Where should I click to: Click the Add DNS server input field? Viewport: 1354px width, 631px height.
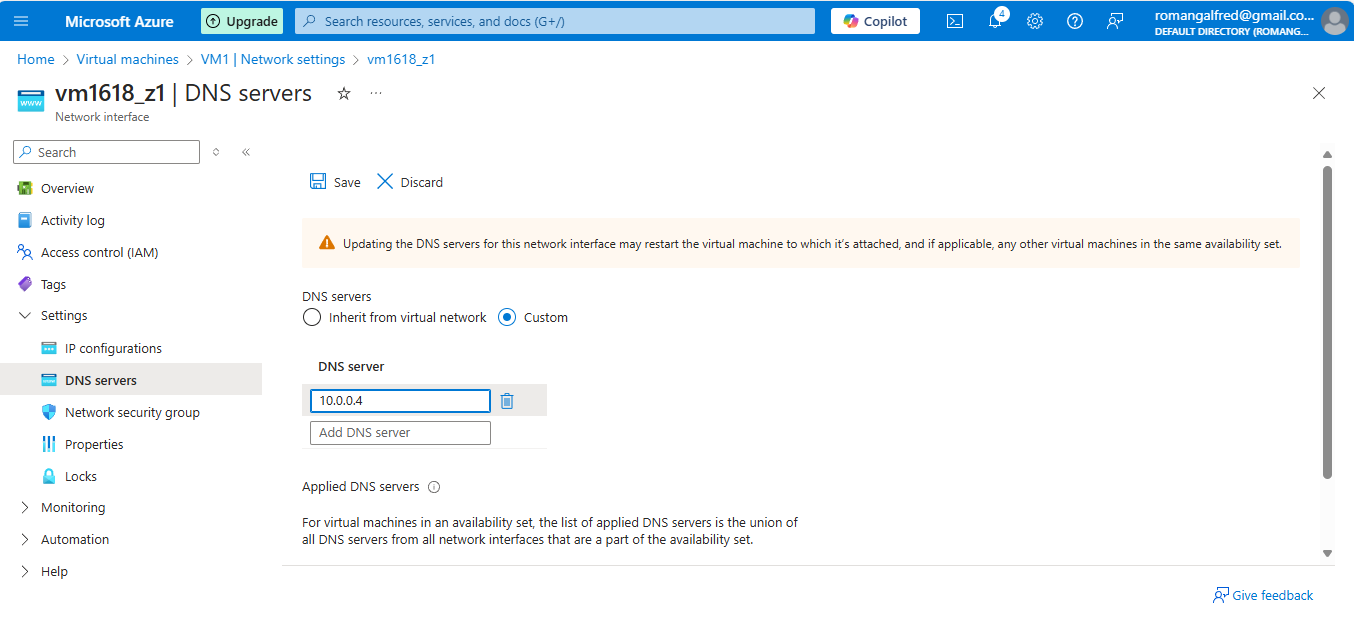pyautogui.click(x=400, y=432)
